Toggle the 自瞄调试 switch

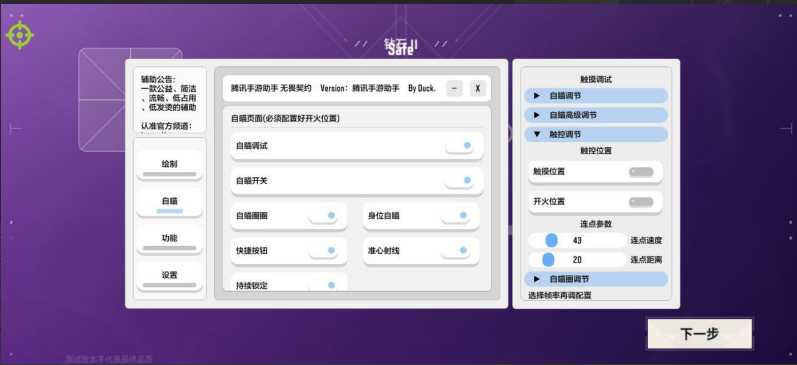tap(459, 145)
